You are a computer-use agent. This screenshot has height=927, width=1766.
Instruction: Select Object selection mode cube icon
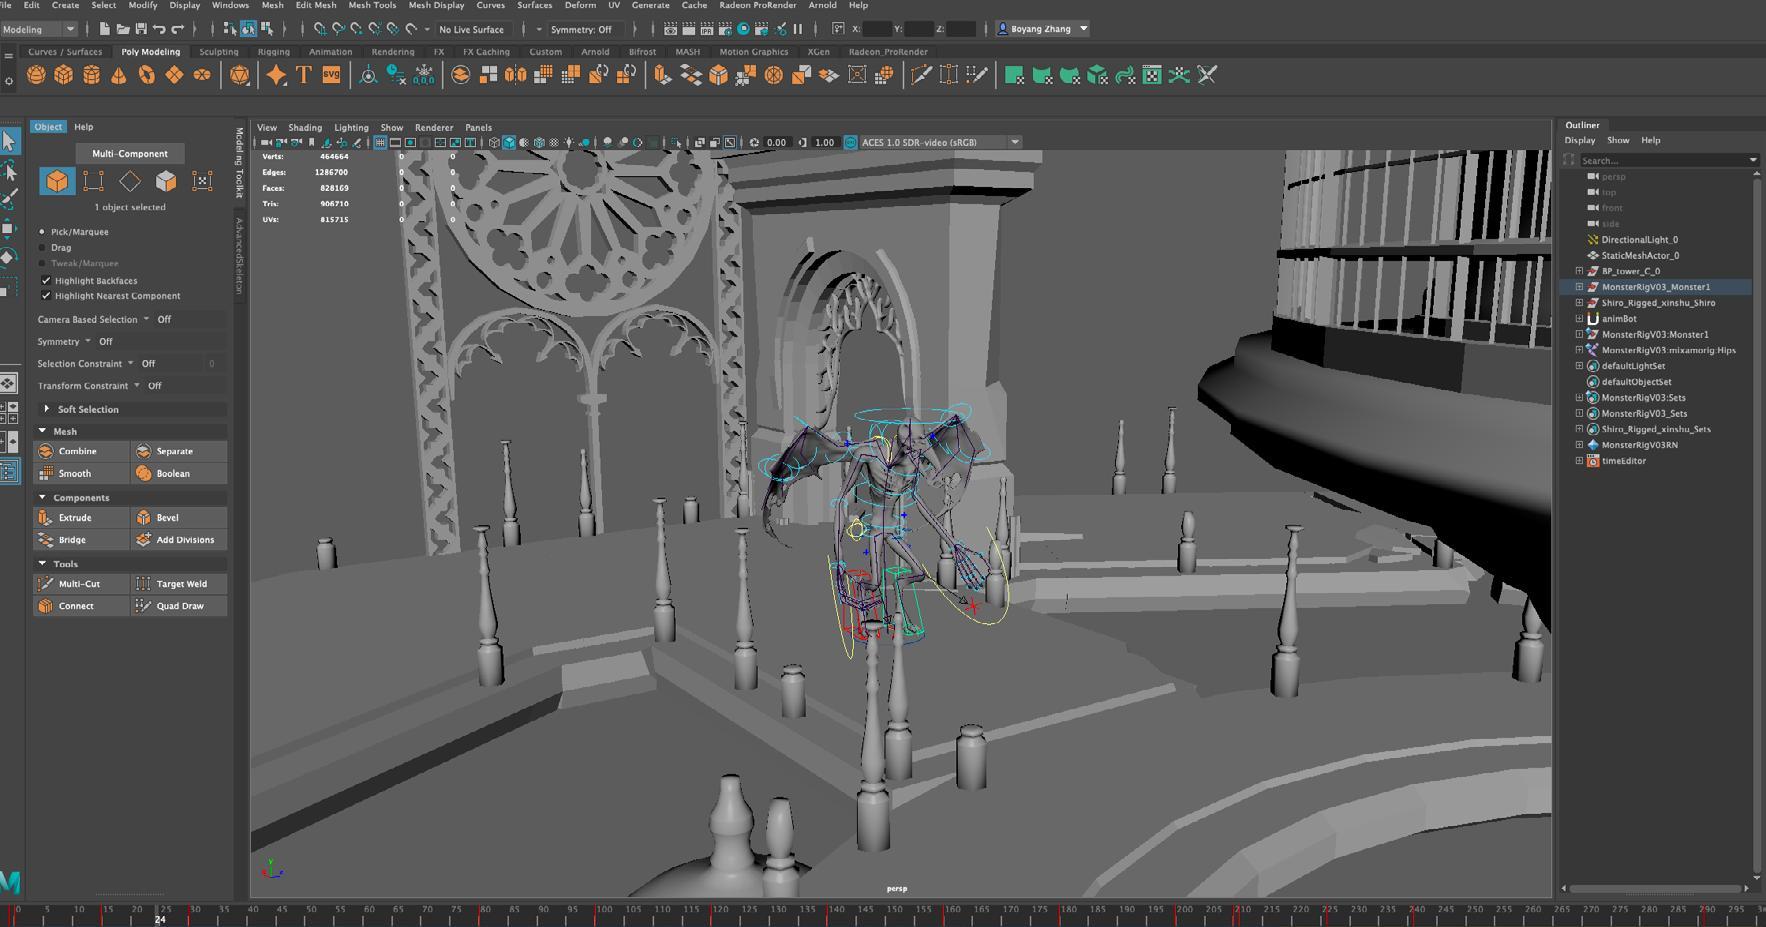[57, 181]
